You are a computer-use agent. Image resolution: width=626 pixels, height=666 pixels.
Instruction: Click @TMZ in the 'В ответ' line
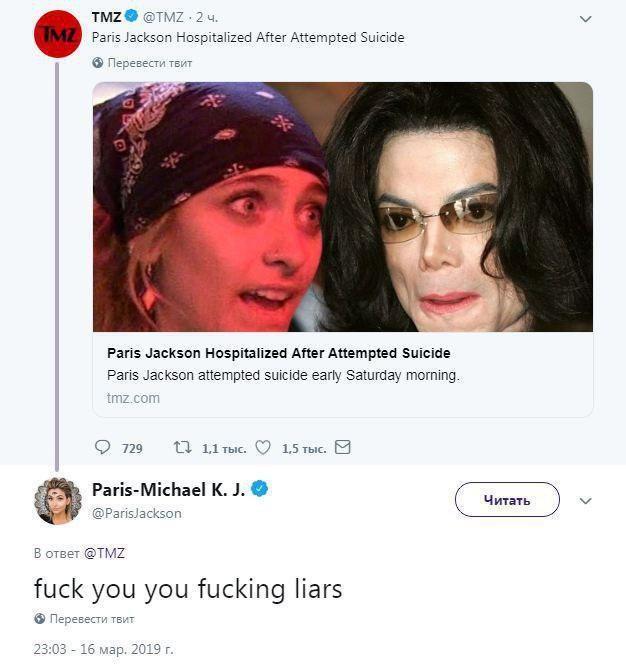click(104, 553)
